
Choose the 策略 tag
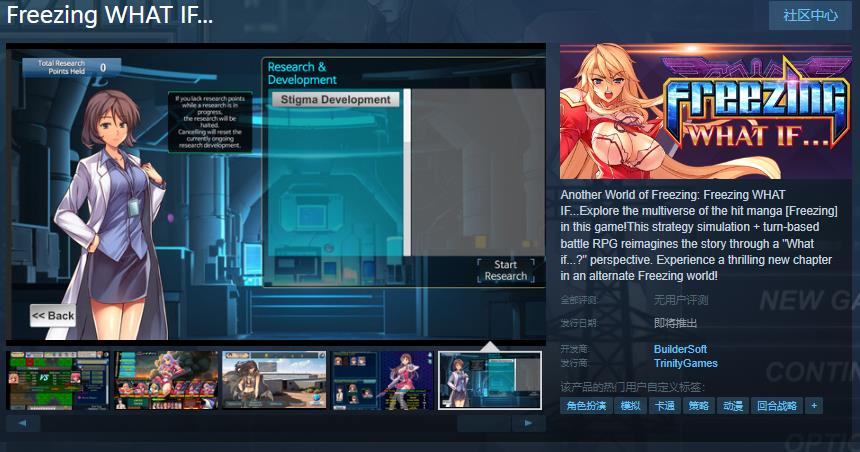pyautogui.click(x=698, y=406)
